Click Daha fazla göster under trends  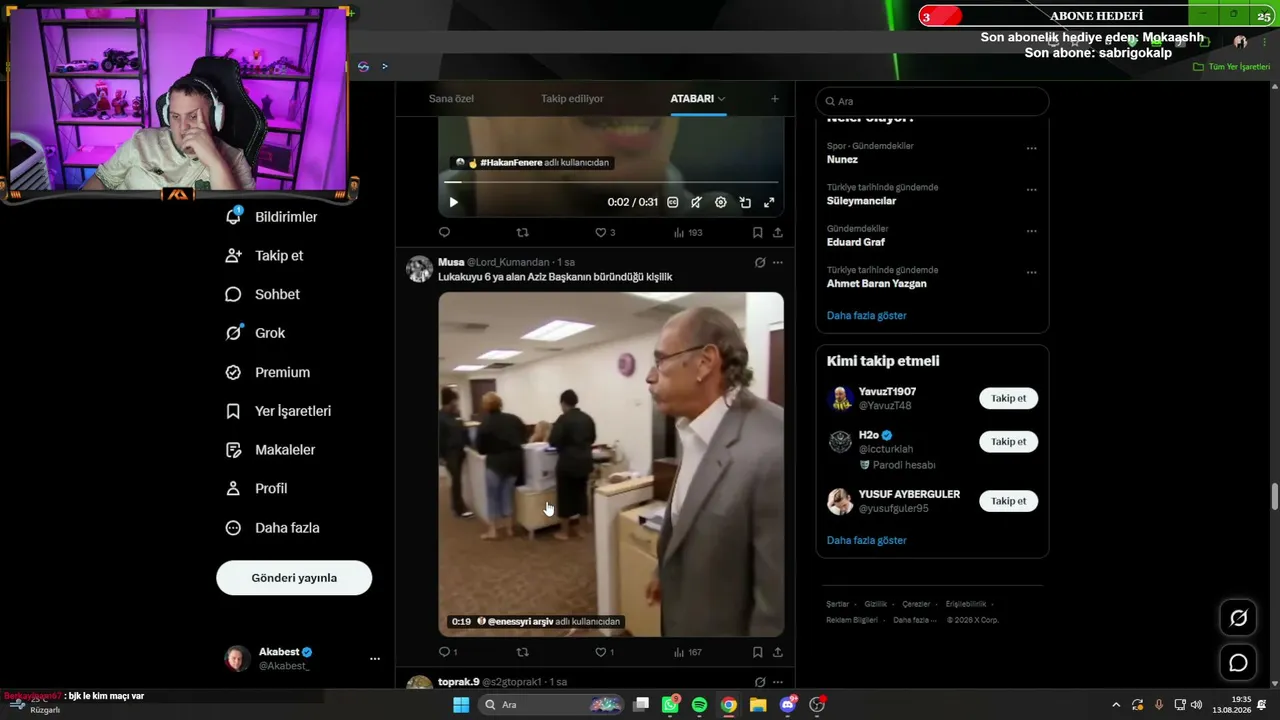[x=866, y=315]
